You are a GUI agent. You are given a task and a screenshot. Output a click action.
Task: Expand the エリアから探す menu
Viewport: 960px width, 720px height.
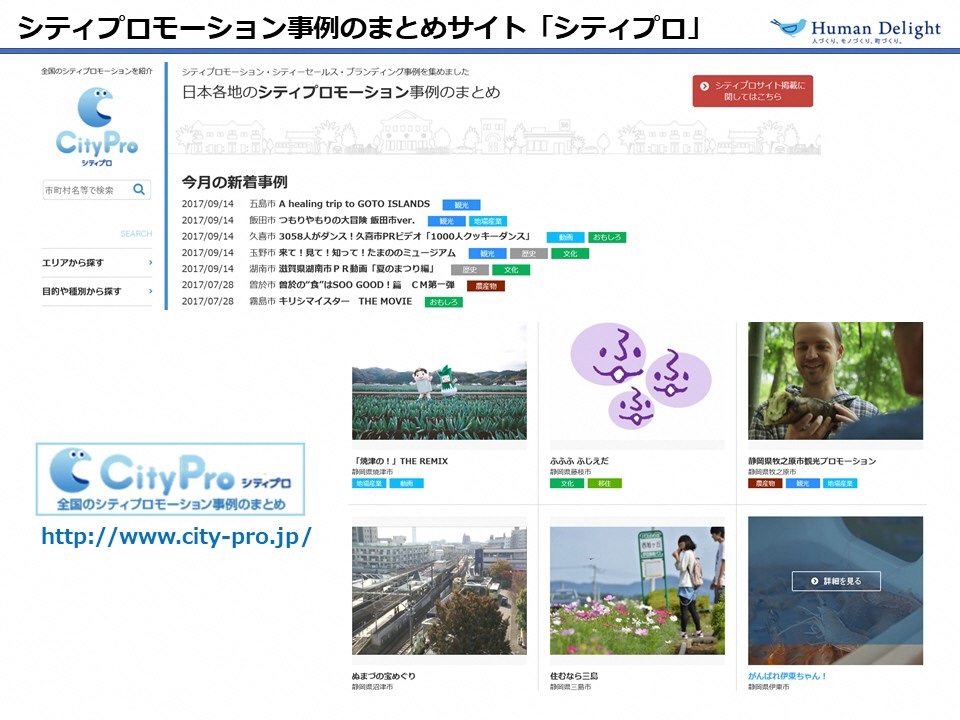tap(97, 263)
